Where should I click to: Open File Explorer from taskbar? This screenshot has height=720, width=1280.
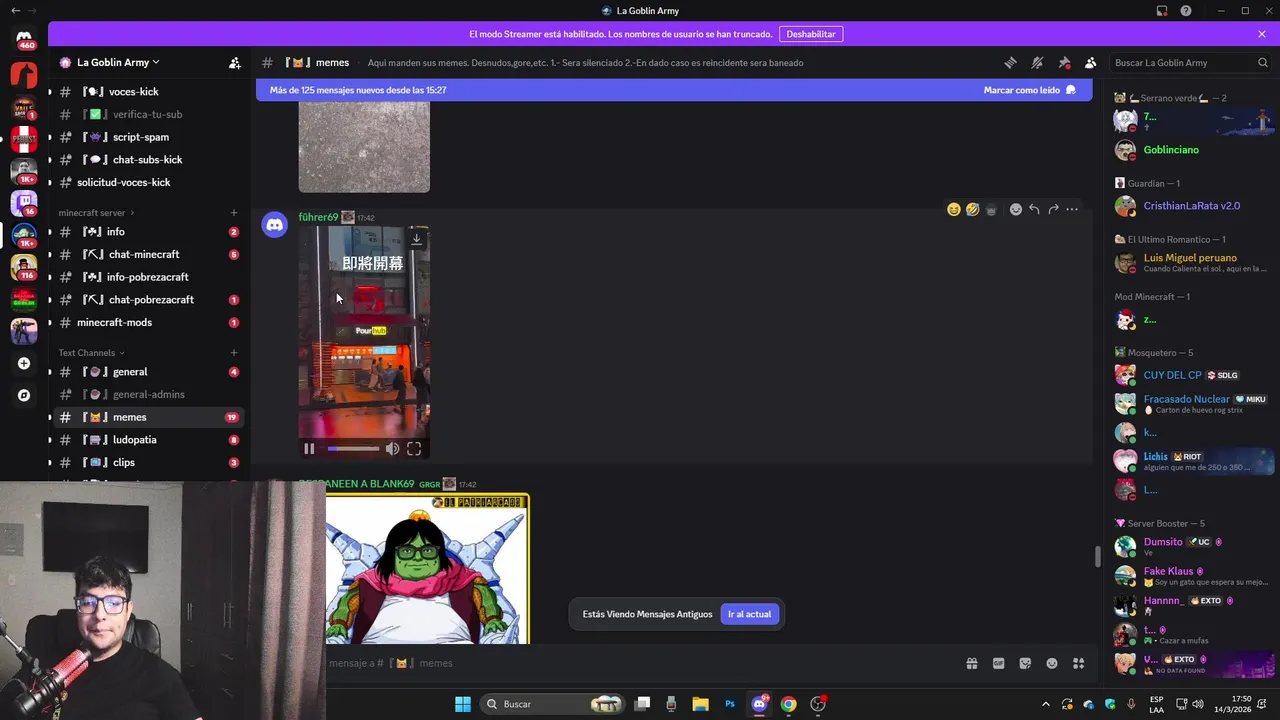coord(700,704)
